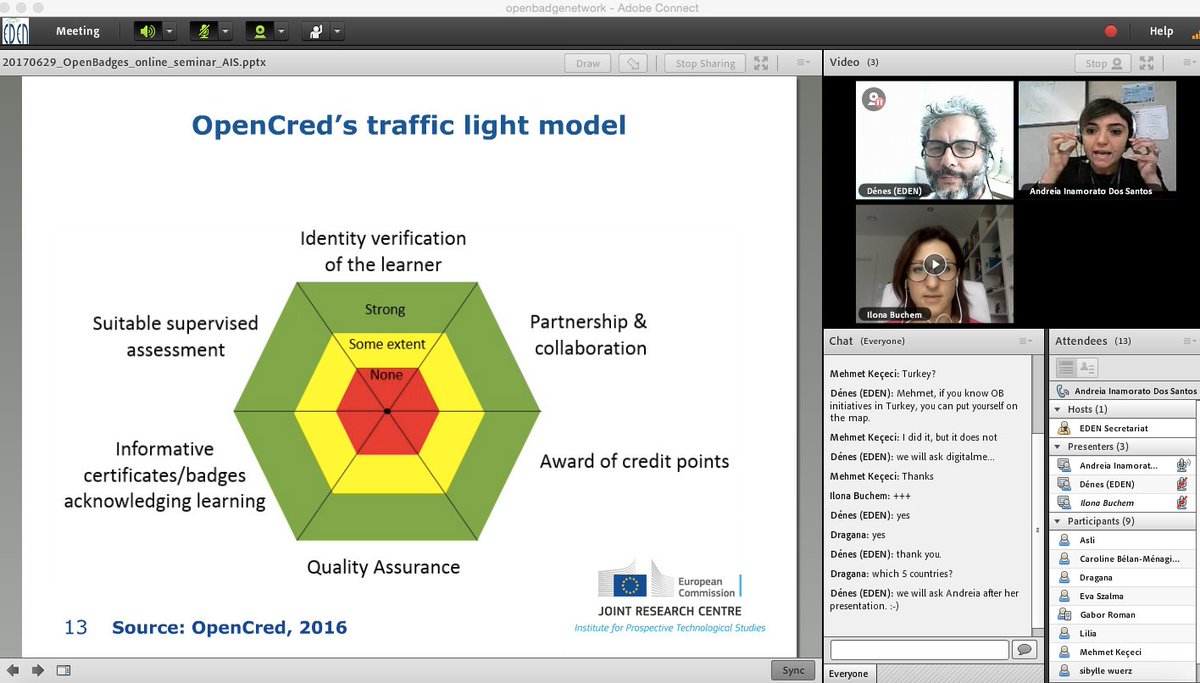
Task: Mute the conference speaker audio
Action: pos(147,31)
